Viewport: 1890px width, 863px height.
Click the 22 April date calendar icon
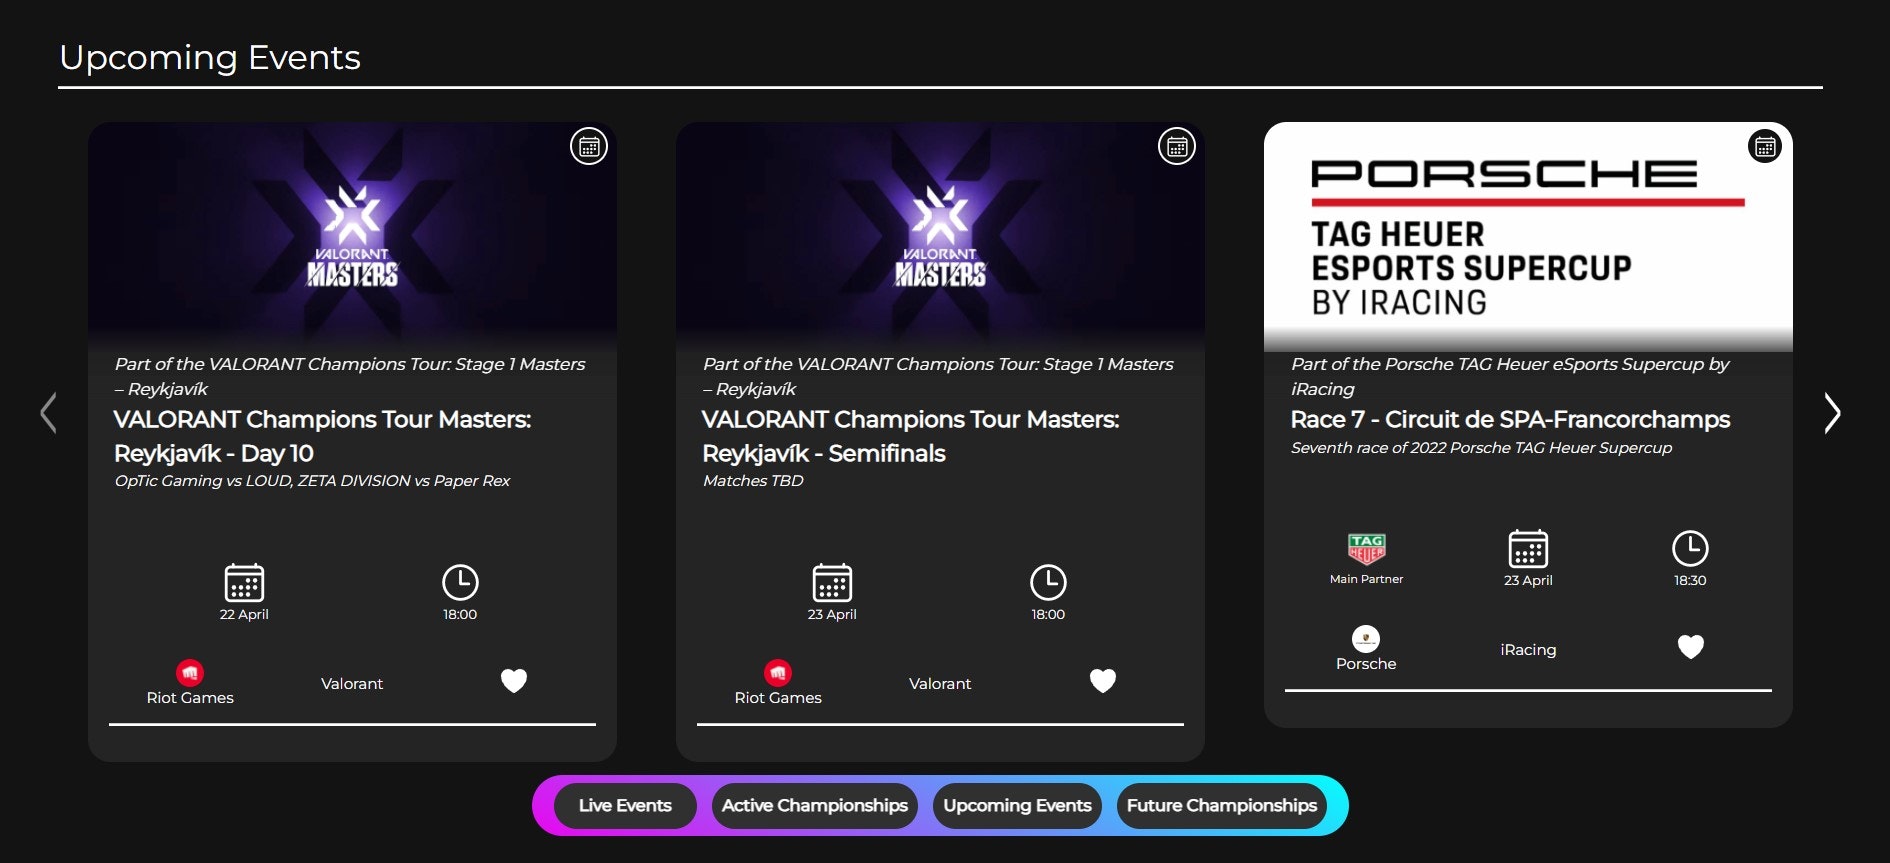click(x=244, y=582)
